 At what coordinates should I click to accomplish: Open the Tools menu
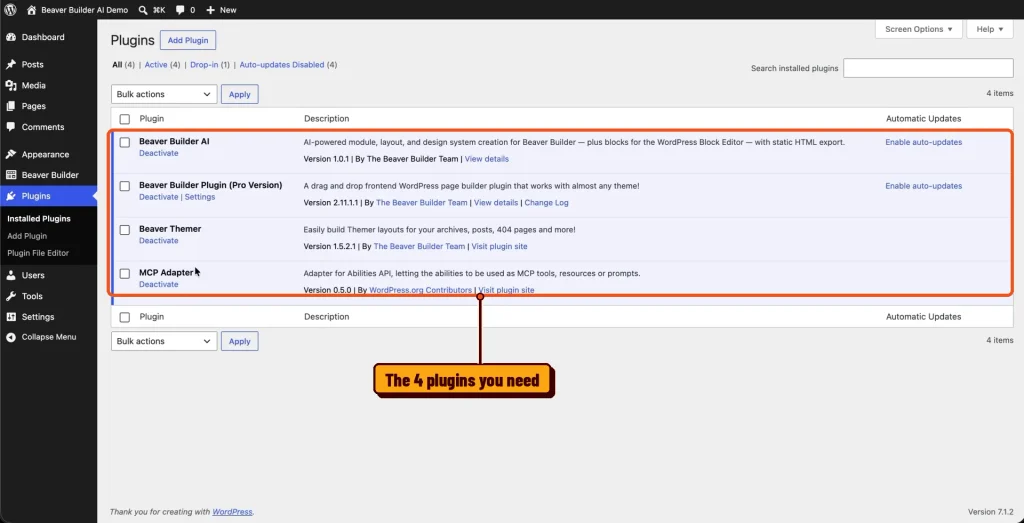click(32, 296)
